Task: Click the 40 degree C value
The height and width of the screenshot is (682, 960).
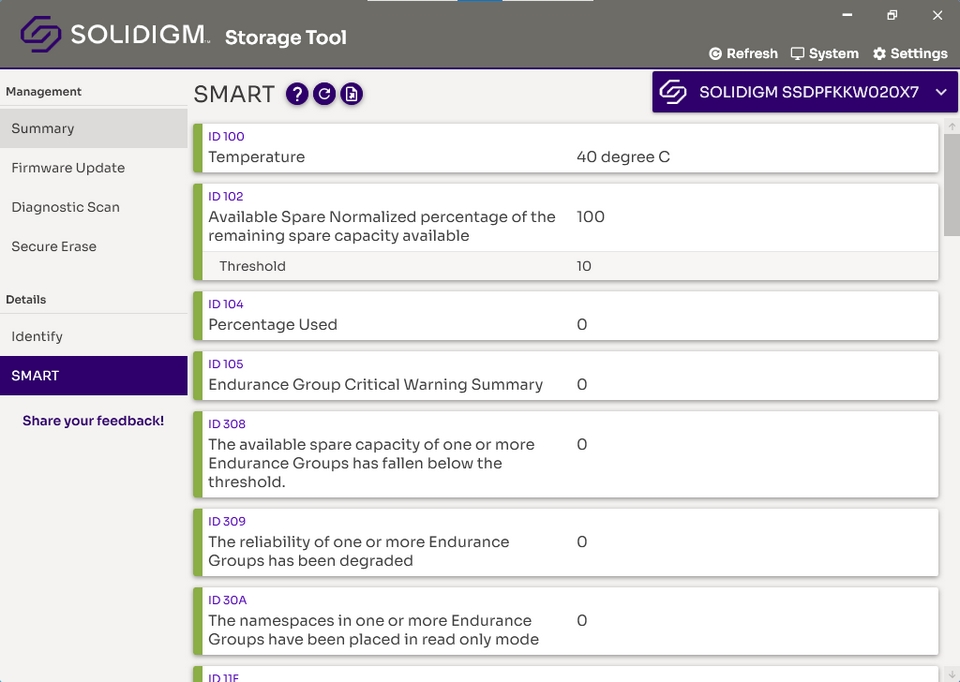Action: click(x=623, y=157)
